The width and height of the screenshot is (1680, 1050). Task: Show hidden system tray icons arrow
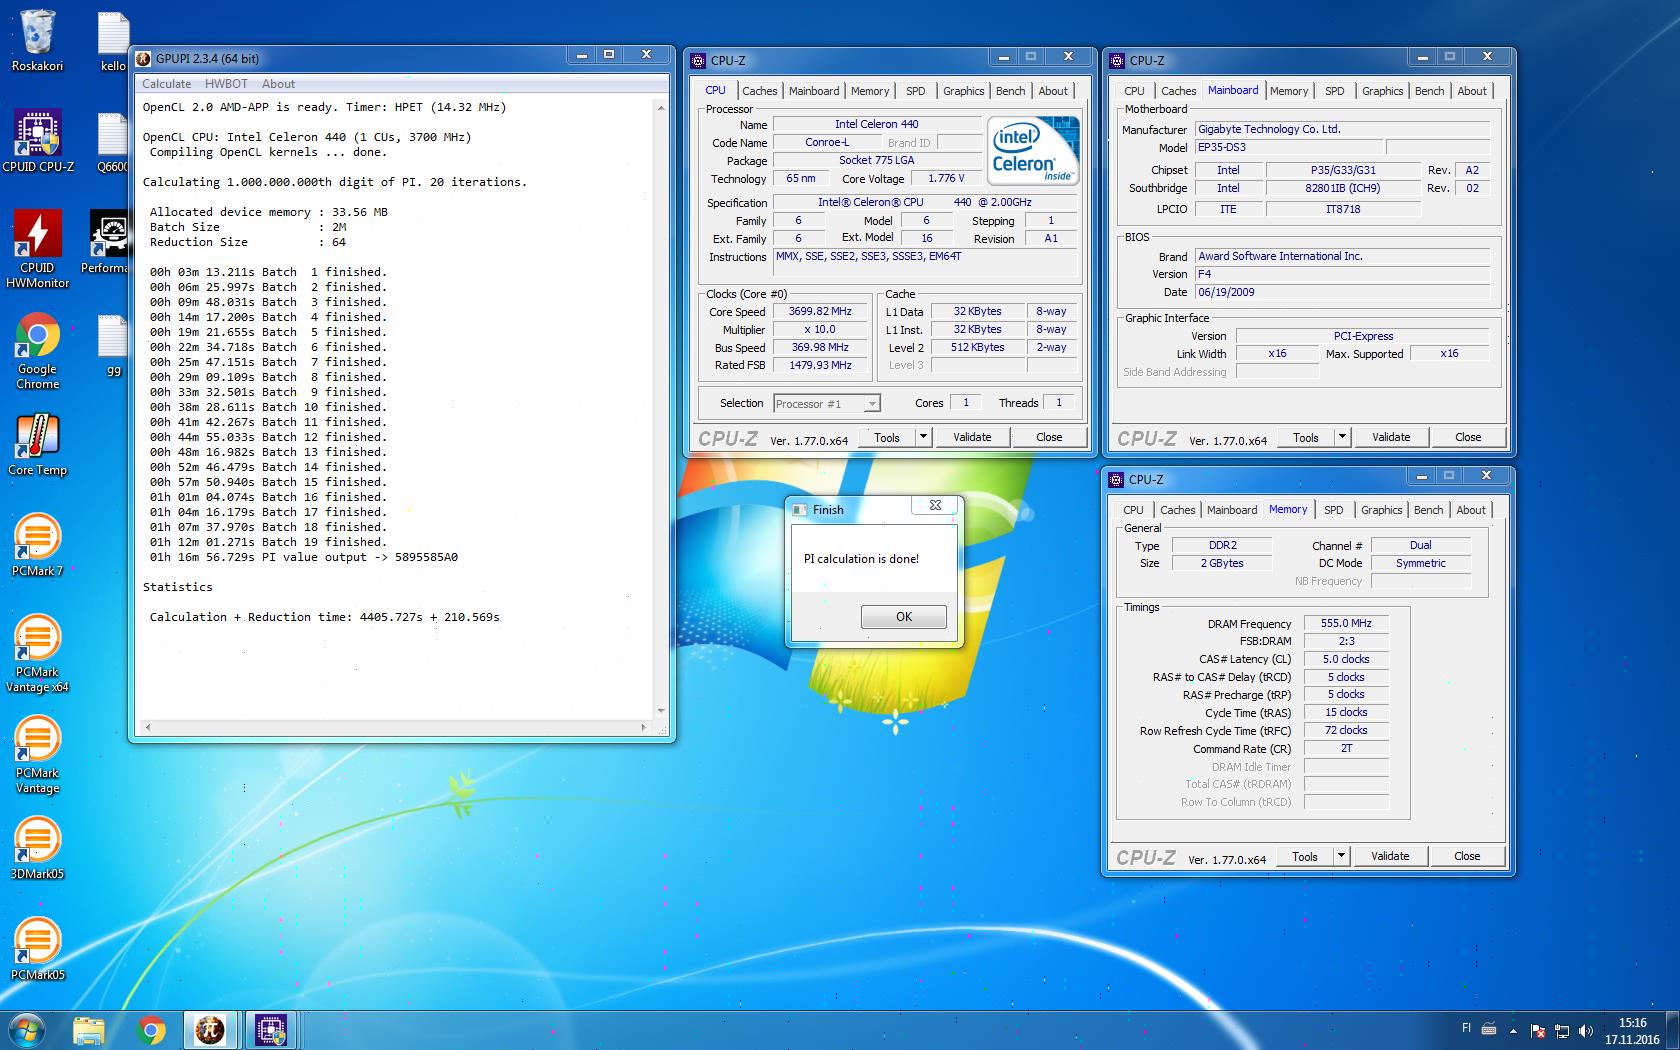coord(1513,1030)
